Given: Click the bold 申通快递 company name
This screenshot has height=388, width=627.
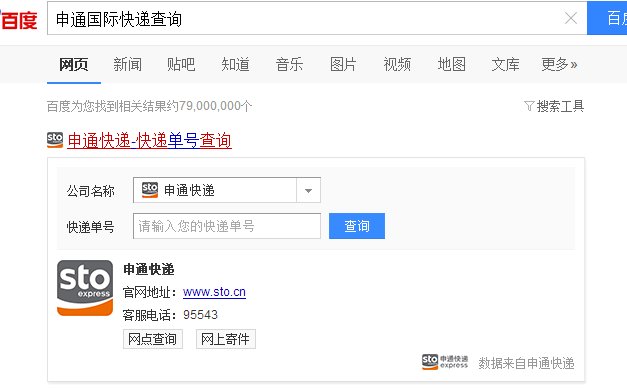Looking at the screenshot, I should [x=149, y=270].
